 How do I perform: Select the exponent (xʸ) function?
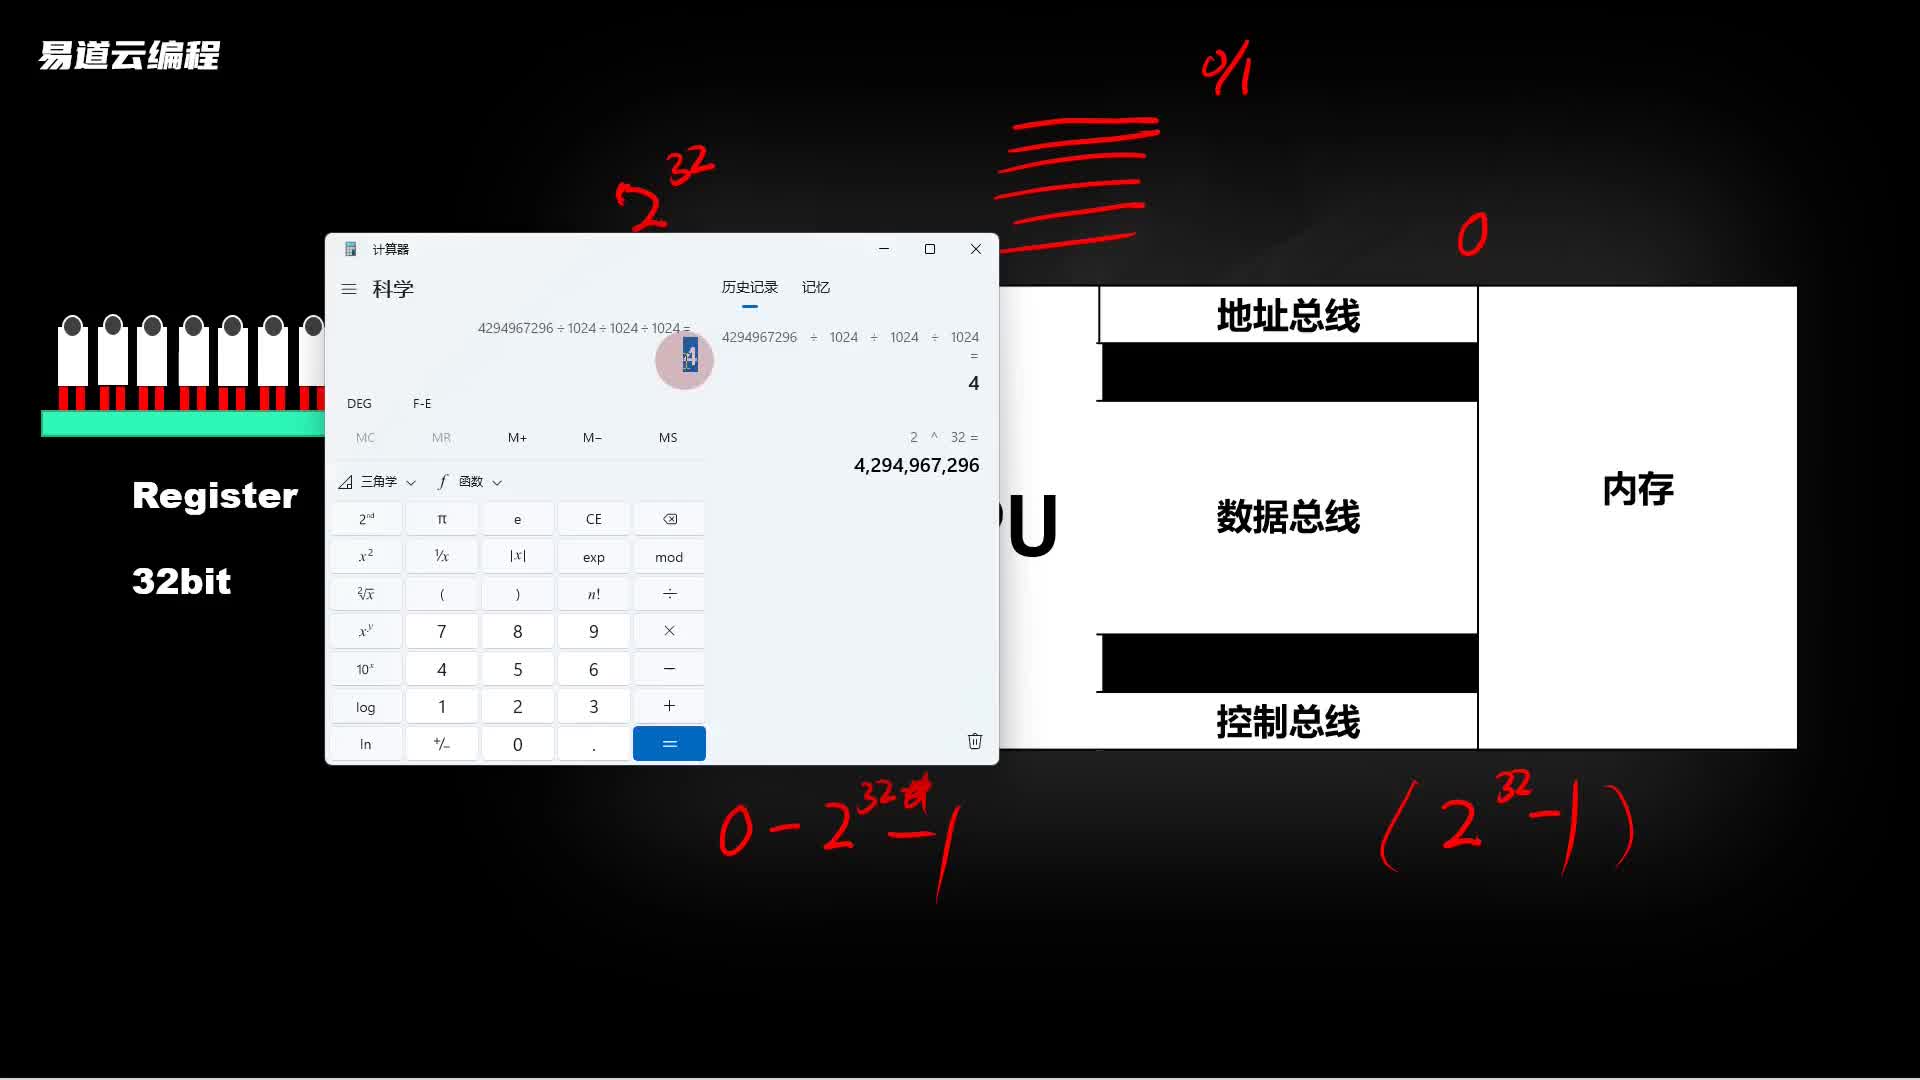coord(365,630)
